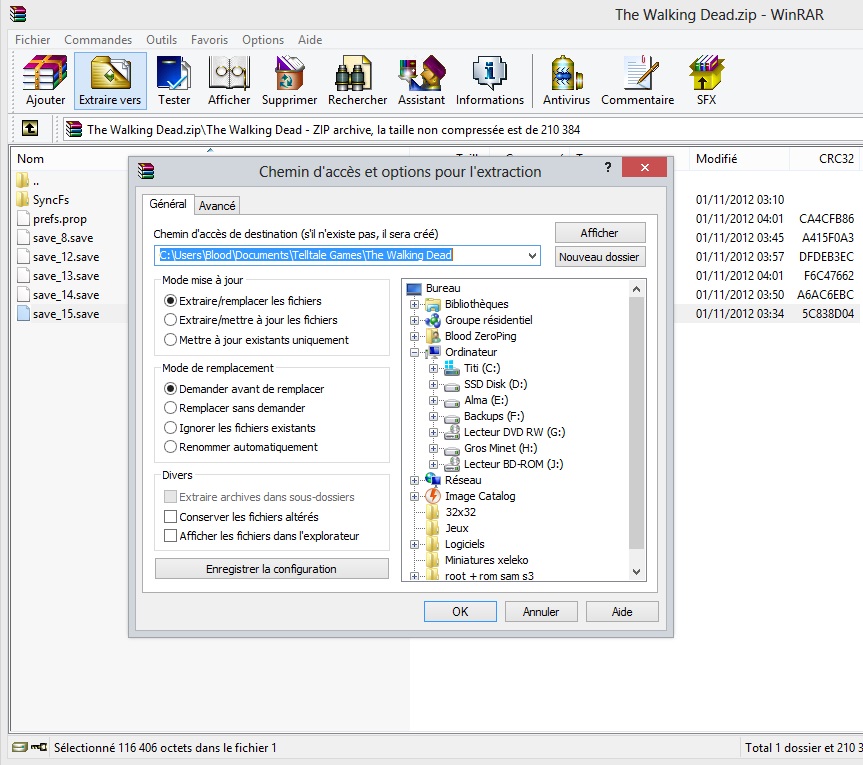
Task: Open the Commandes menu
Action: pyautogui.click(x=98, y=40)
